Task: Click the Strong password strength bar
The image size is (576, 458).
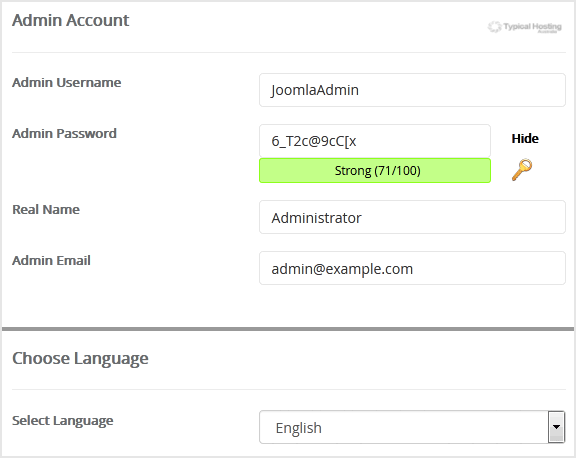Action: click(375, 170)
